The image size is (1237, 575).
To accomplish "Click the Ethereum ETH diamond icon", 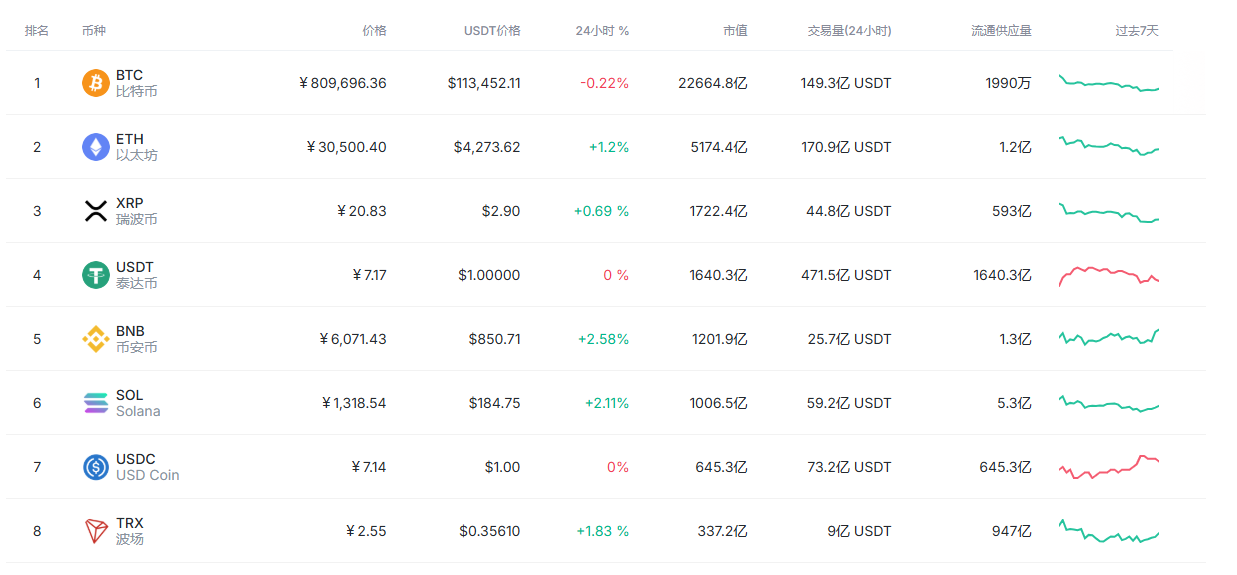I will coord(96,147).
